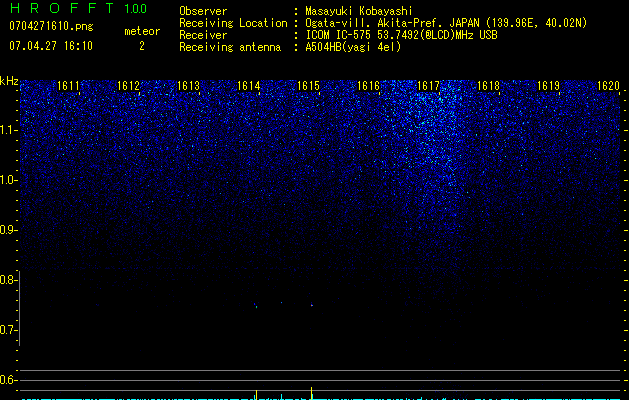Screen dimensions: 629x400
Task: Click the meteor label
Action: click(x=142, y=31)
